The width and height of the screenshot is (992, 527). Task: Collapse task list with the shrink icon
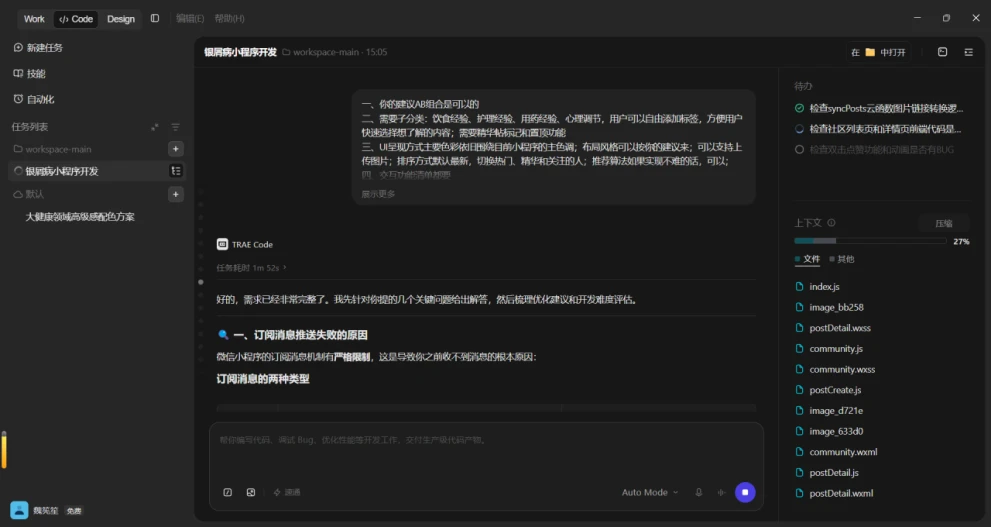[x=155, y=127]
